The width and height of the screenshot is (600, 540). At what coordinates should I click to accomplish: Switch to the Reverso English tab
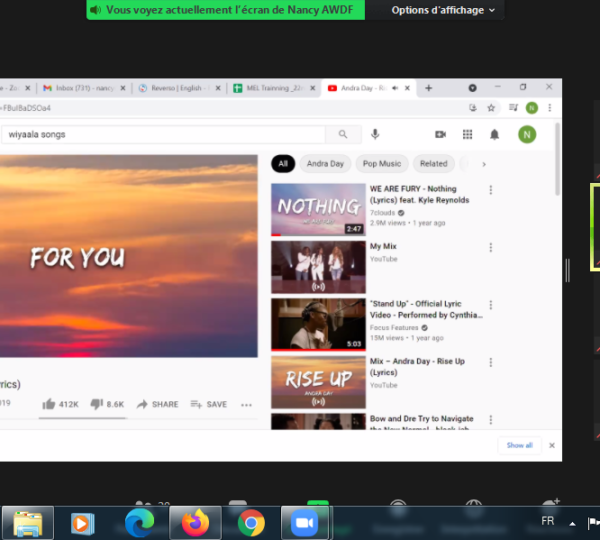point(179,88)
